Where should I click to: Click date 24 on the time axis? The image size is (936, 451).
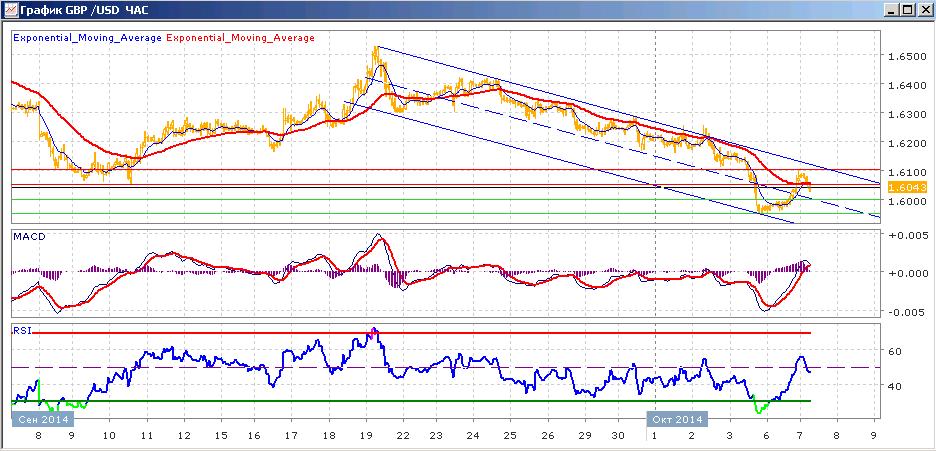[475, 435]
